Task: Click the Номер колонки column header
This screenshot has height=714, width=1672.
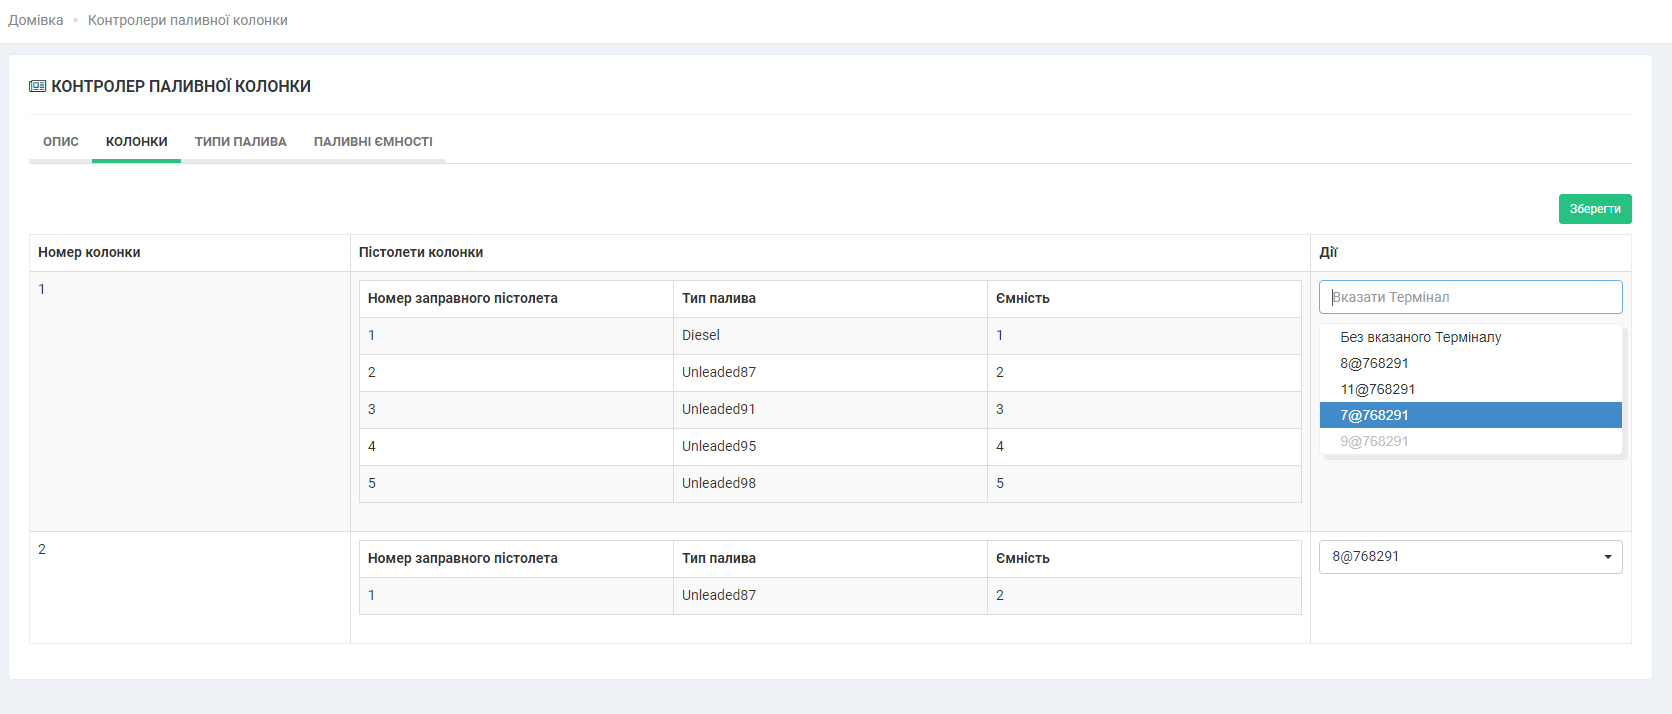Action: pos(89,252)
